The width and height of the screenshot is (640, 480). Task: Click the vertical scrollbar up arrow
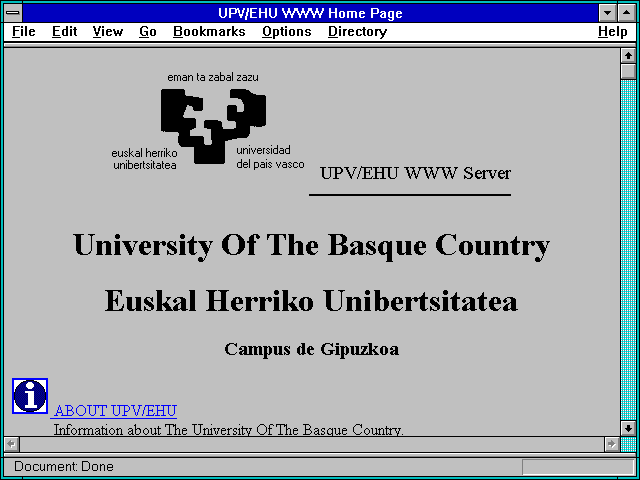pos(628,56)
